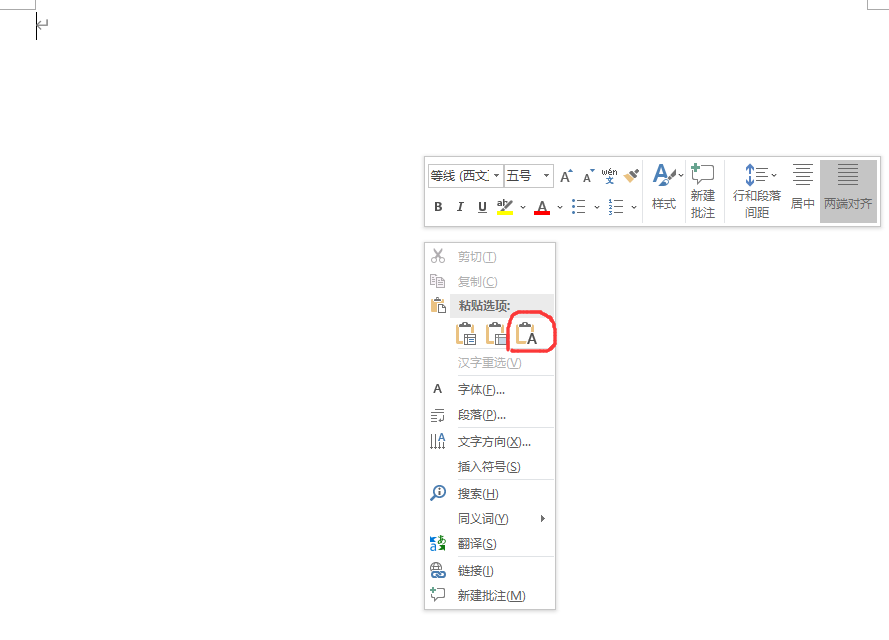Viewport: 889px width, 640px height.
Task: Paste as text only (A icon)
Action: coord(526,334)
